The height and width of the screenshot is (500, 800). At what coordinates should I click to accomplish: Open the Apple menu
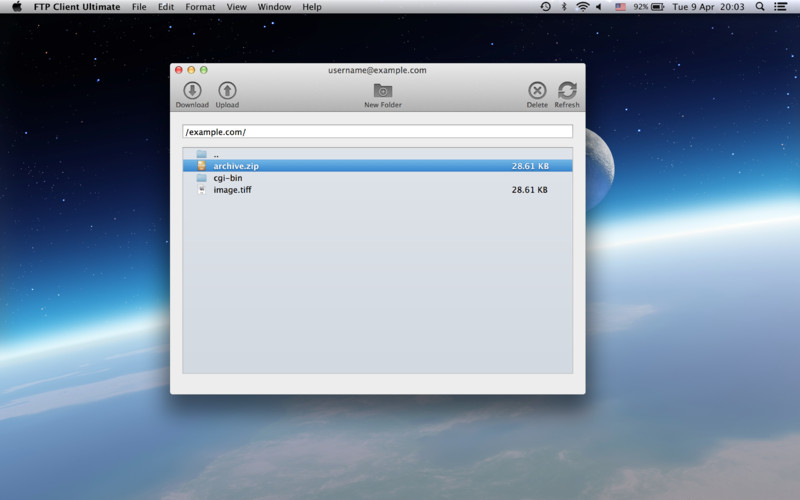[16, 7]
